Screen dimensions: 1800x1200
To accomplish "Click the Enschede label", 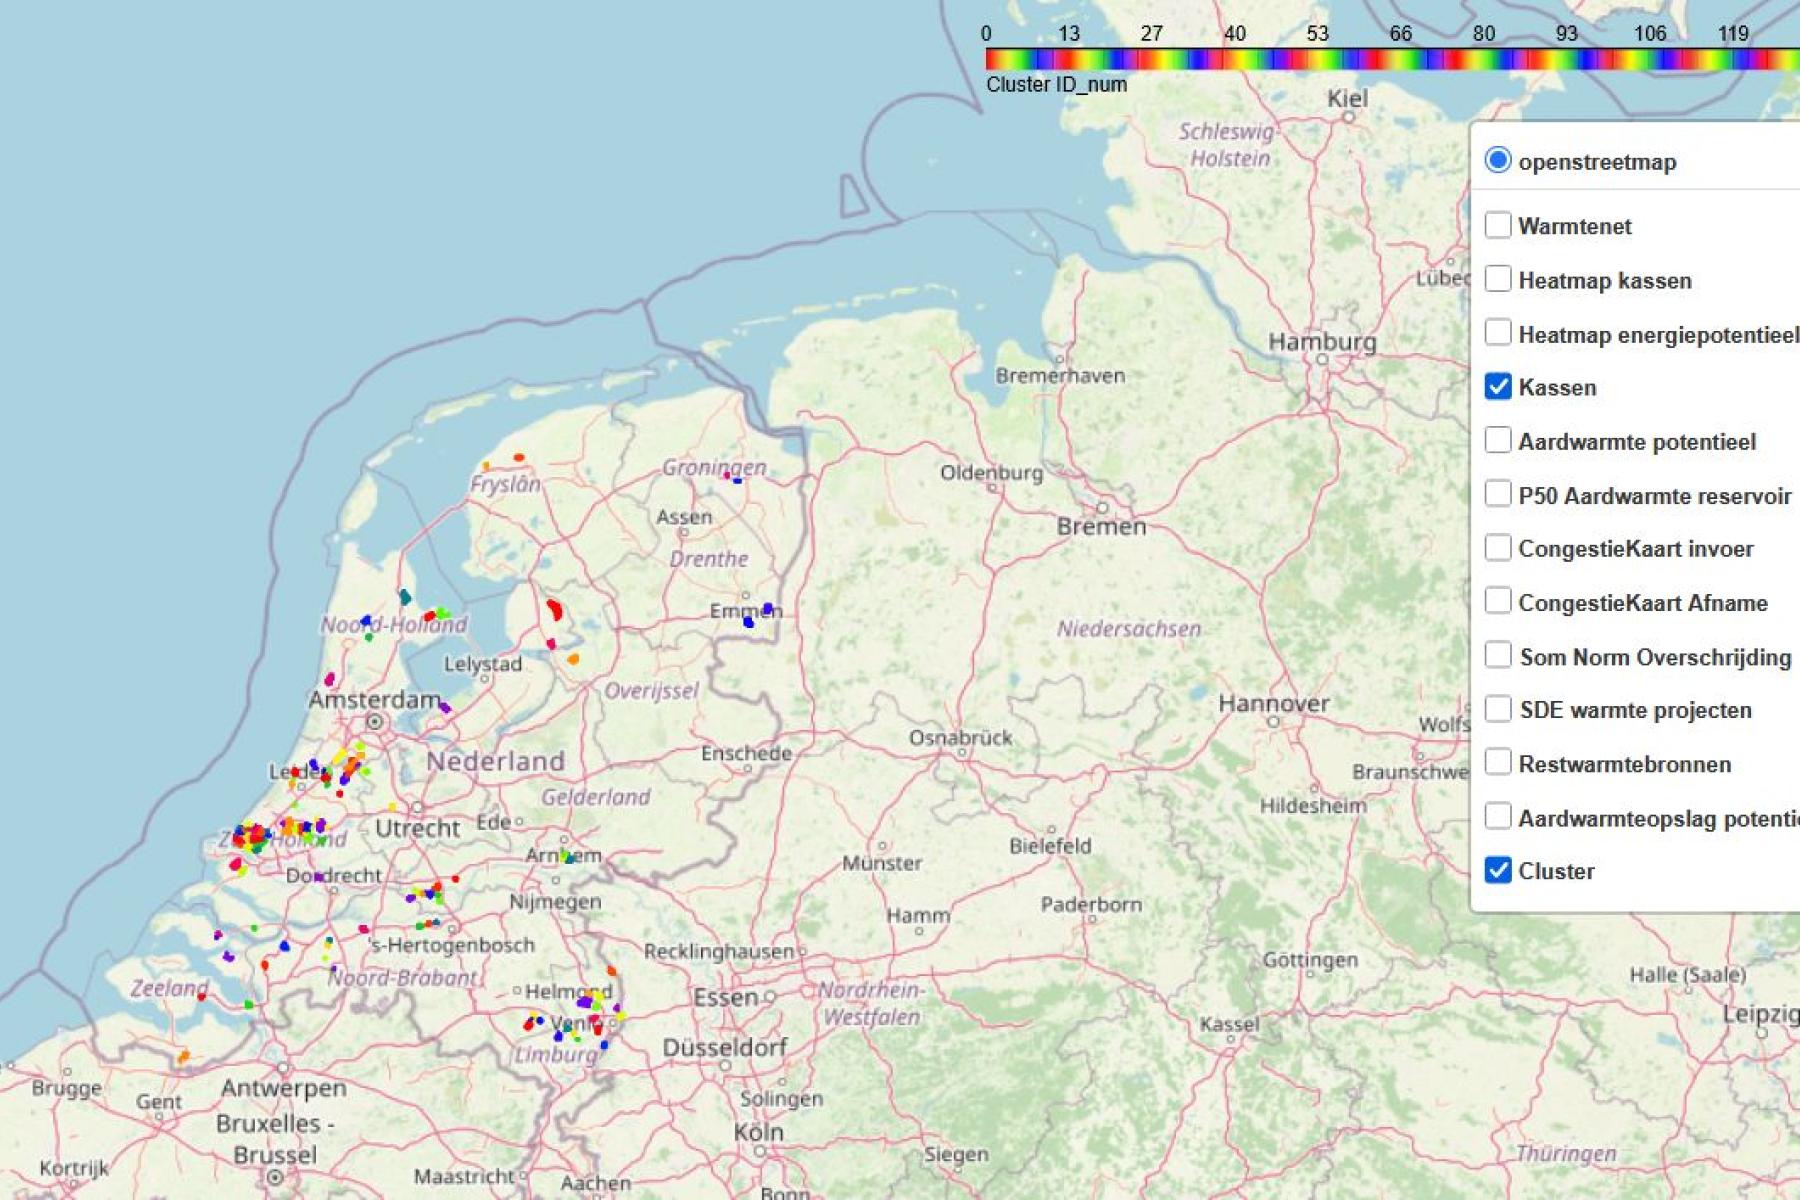I will [746, 753].
